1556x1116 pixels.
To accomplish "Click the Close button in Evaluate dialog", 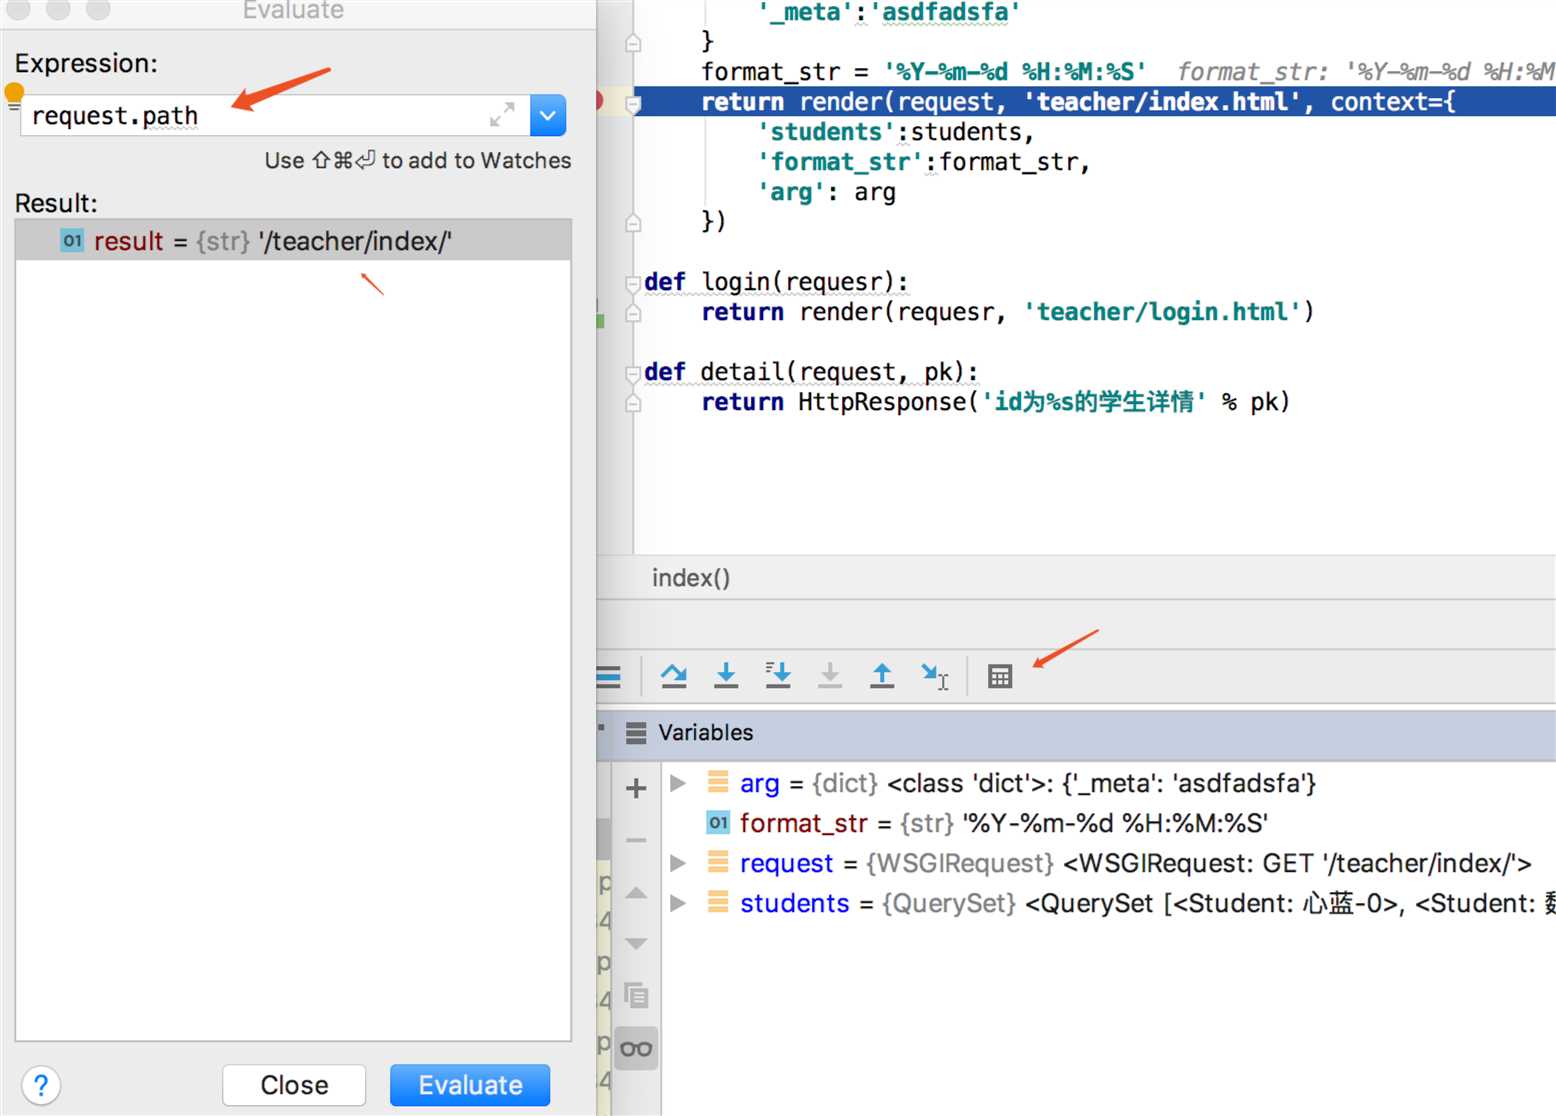I will pyautogui.click(x=294, y=1085).
